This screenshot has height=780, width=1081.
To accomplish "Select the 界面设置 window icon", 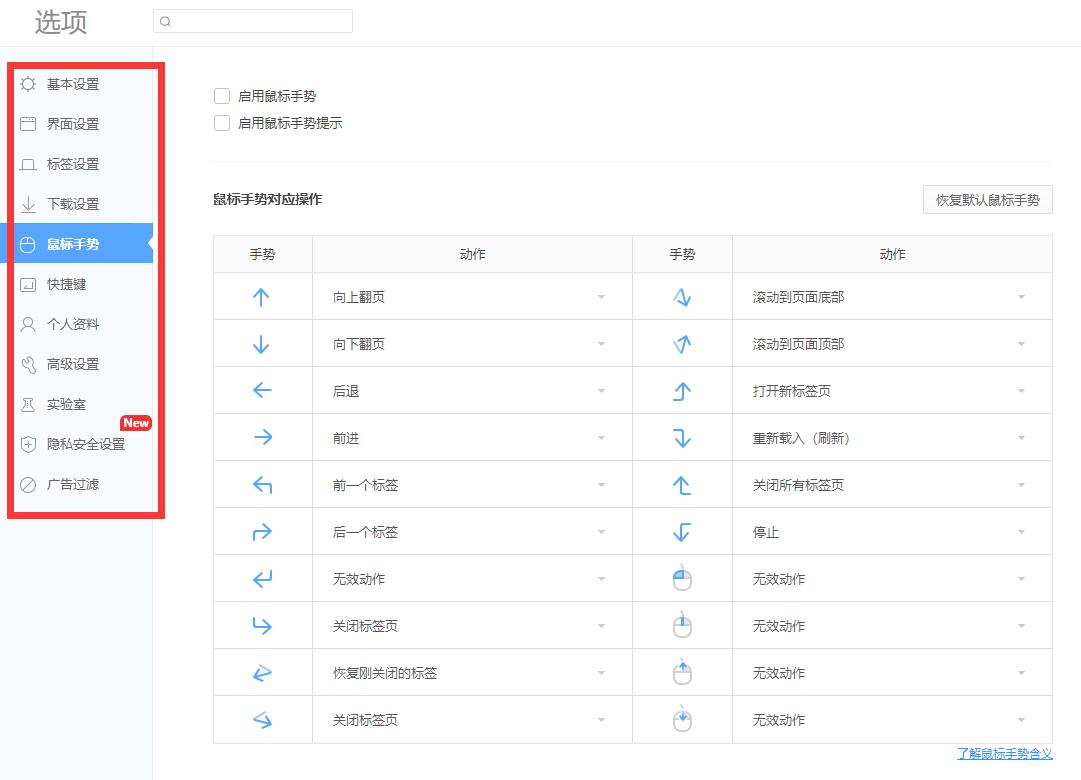I will click(29, 124).
